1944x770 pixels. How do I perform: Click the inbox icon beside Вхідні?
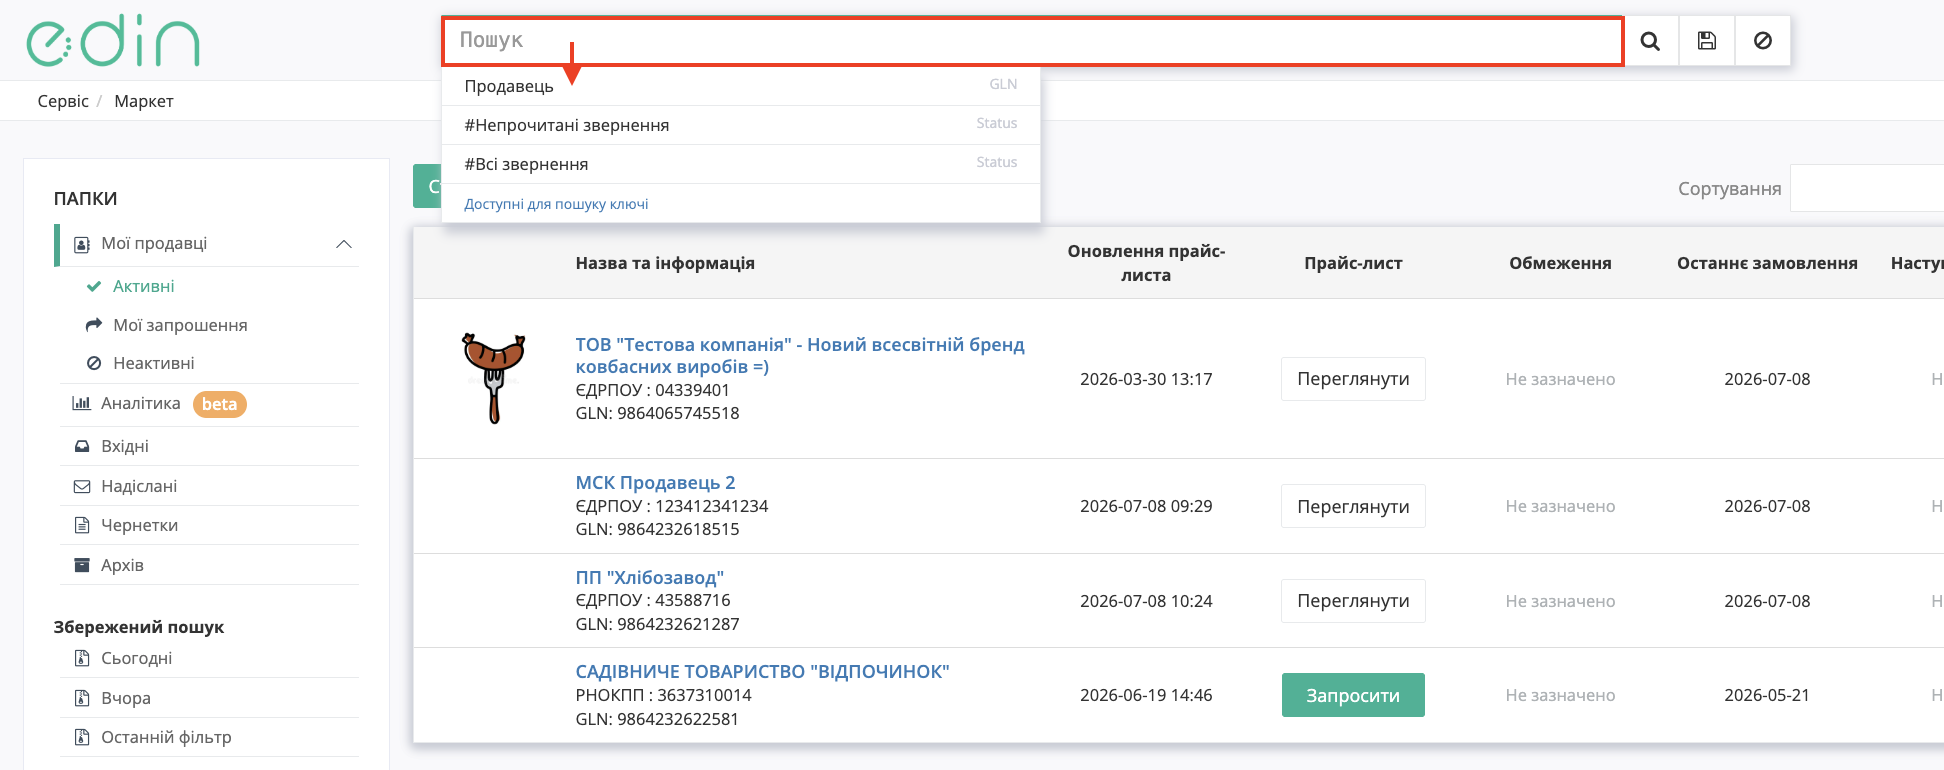point(82,446)
